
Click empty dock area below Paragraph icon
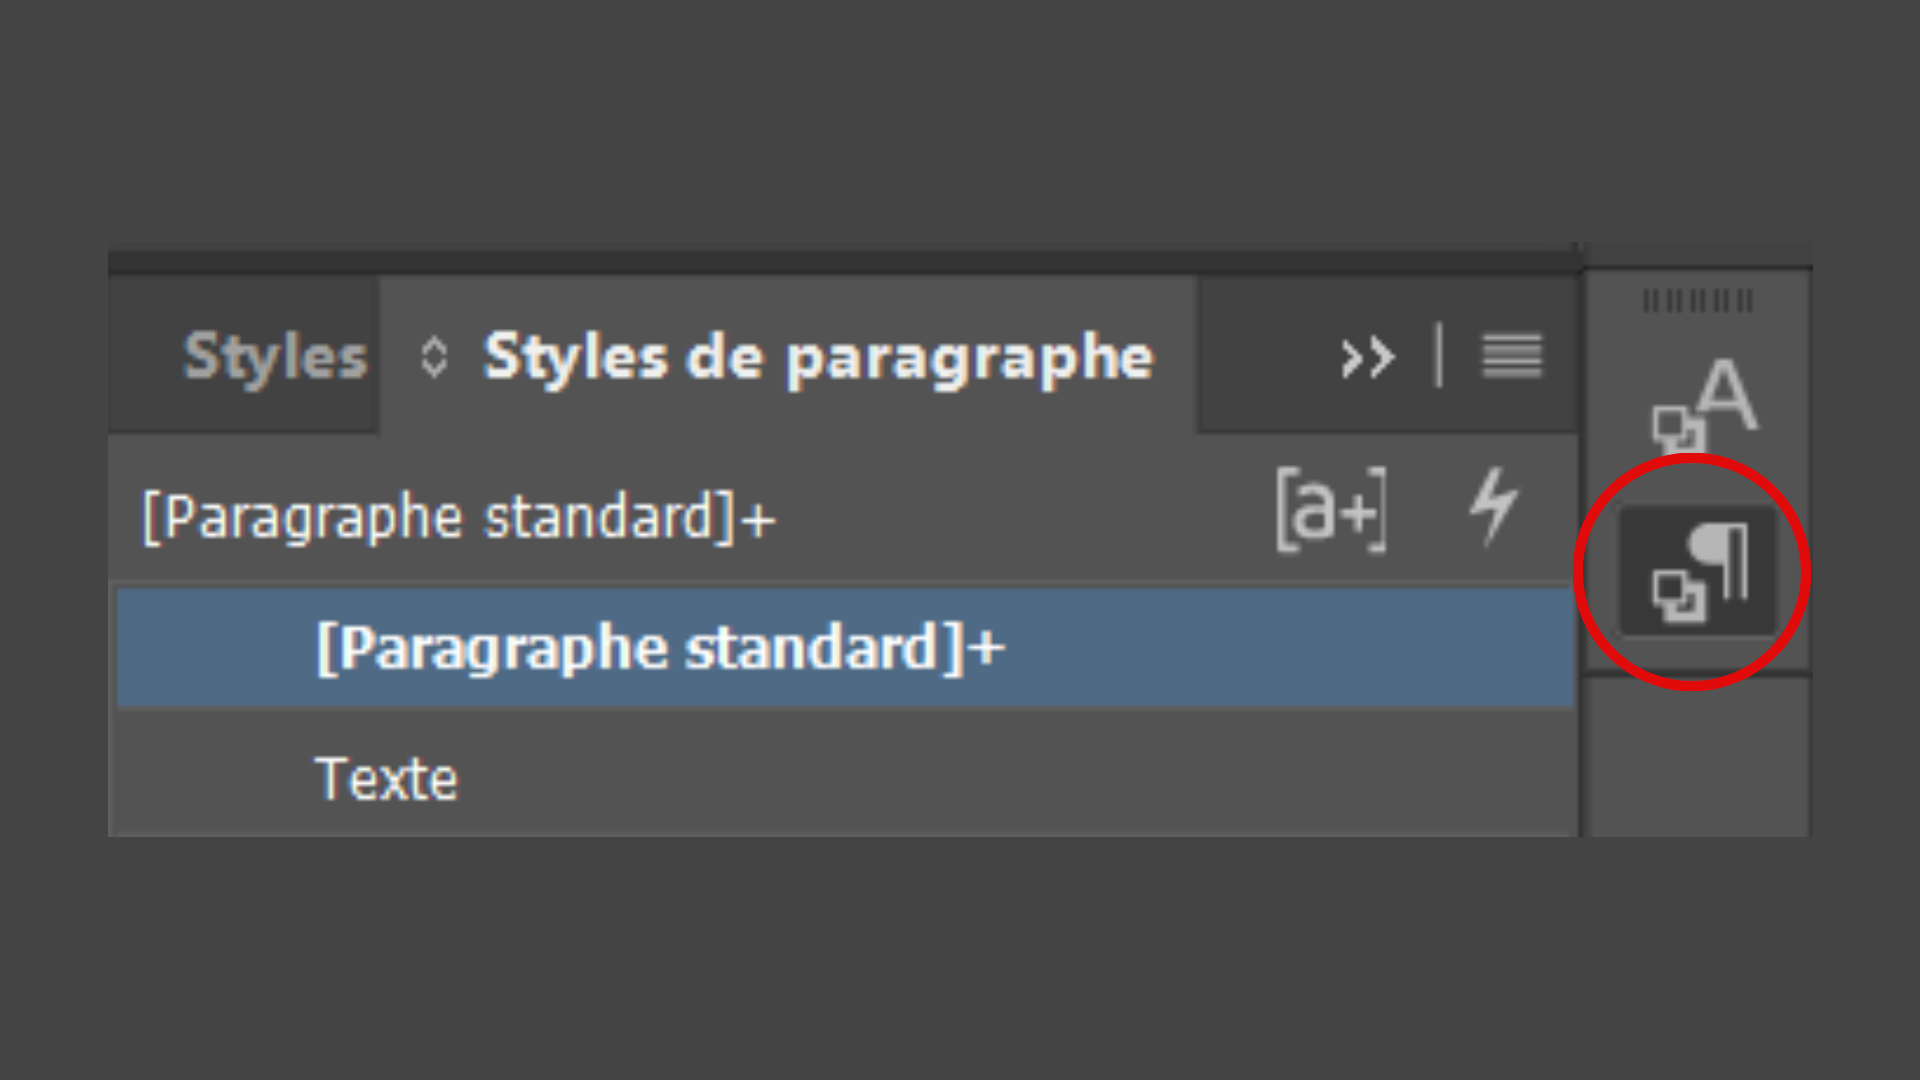pos(1698,757)
